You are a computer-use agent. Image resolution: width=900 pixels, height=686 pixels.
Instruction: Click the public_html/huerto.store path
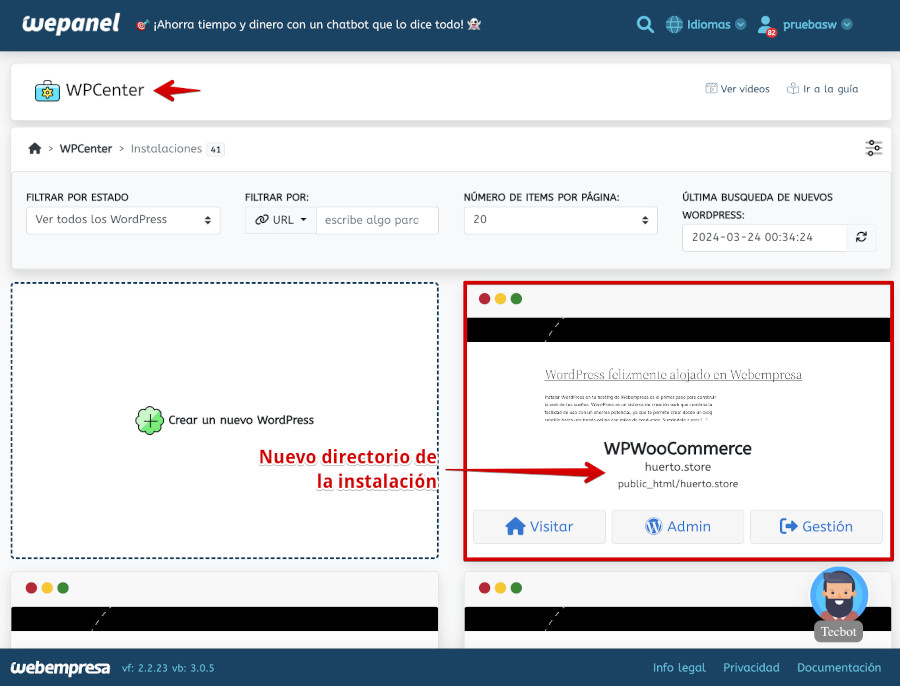click(678, 484)
